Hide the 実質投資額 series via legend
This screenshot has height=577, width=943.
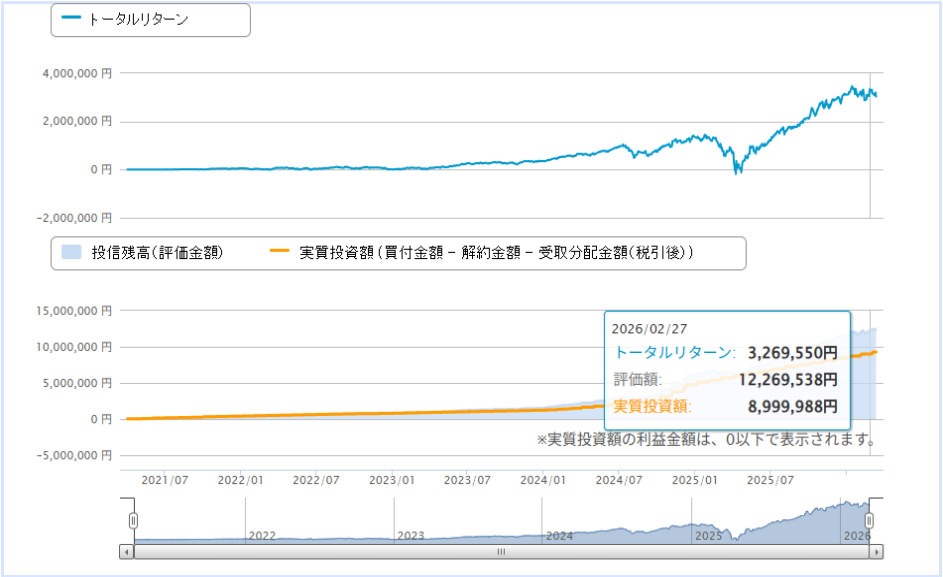(x=495, y=253)
